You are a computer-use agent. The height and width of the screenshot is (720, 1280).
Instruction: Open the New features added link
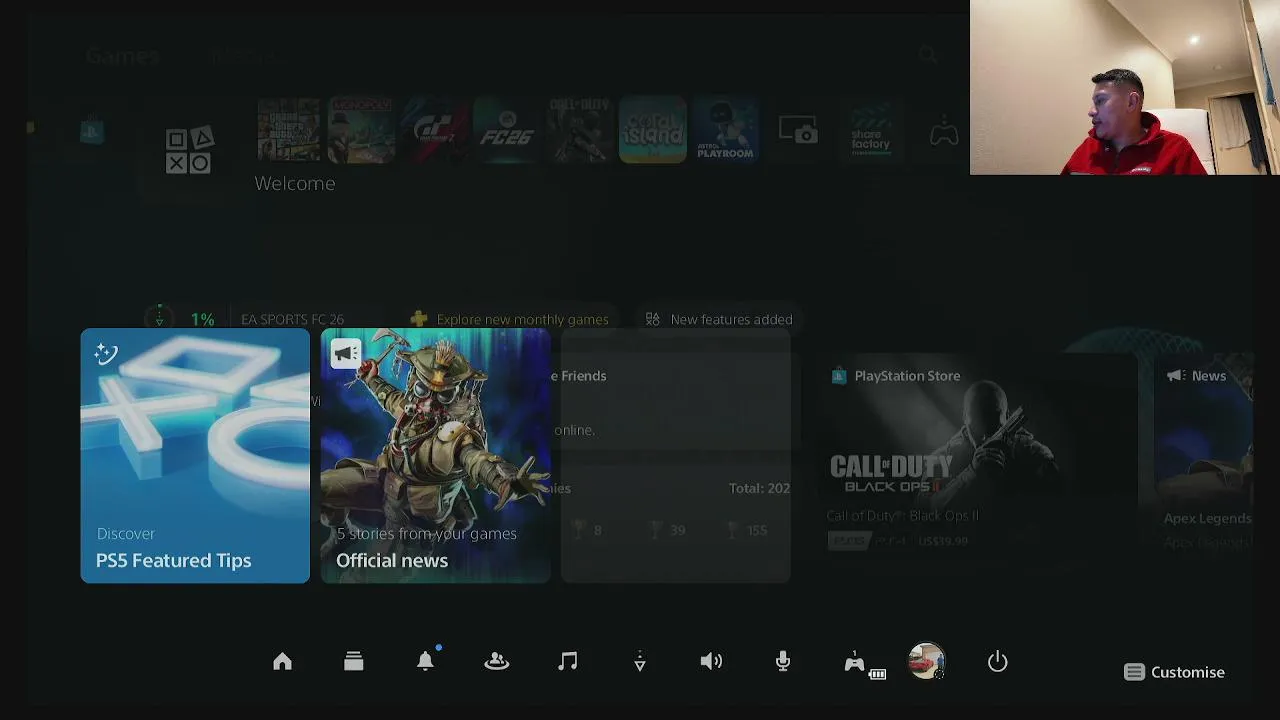pyautogui.click(x=719, y=319)
